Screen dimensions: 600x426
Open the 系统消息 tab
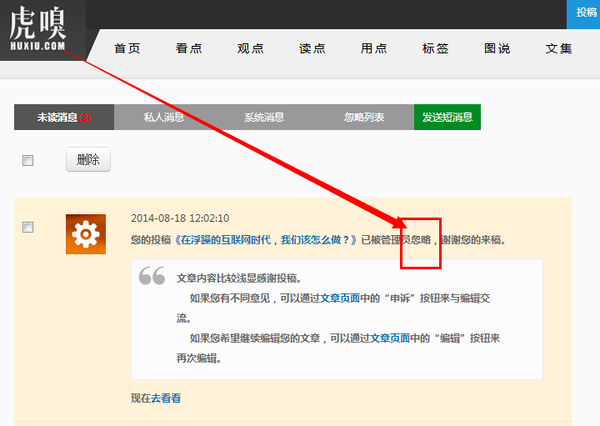(264, 117)
